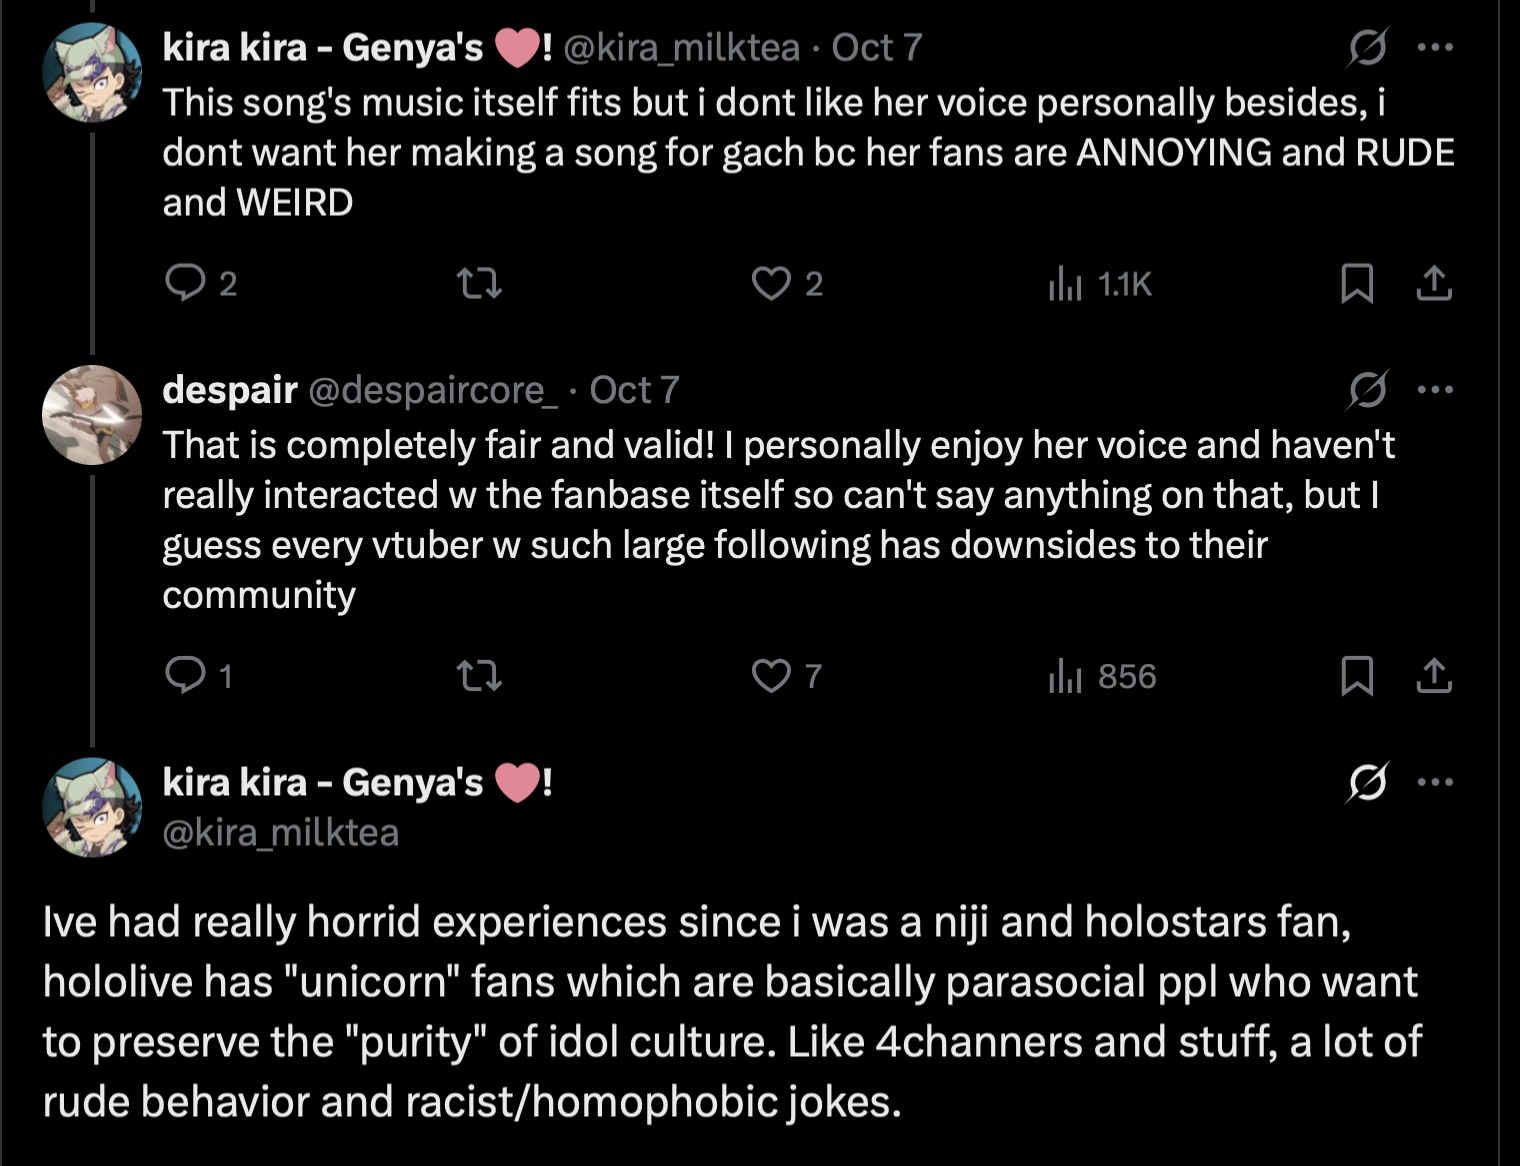
Task: Share despair's tweet via upload icon
Action: click(1434, 675)
